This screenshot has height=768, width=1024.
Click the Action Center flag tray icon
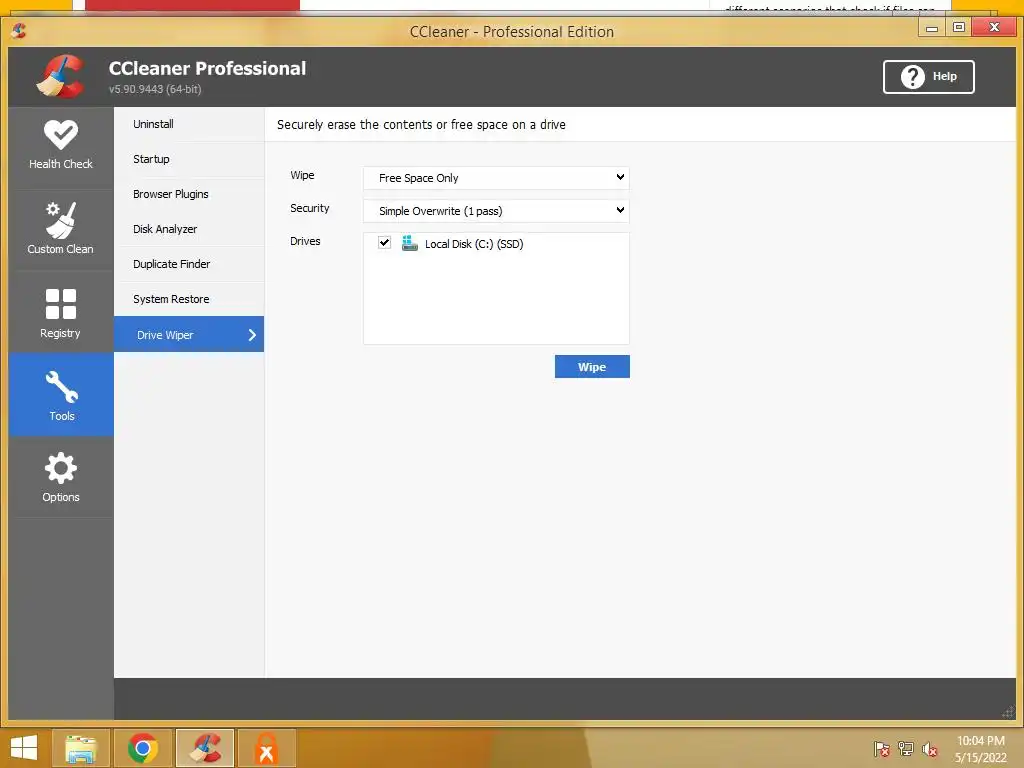[881, 749]
